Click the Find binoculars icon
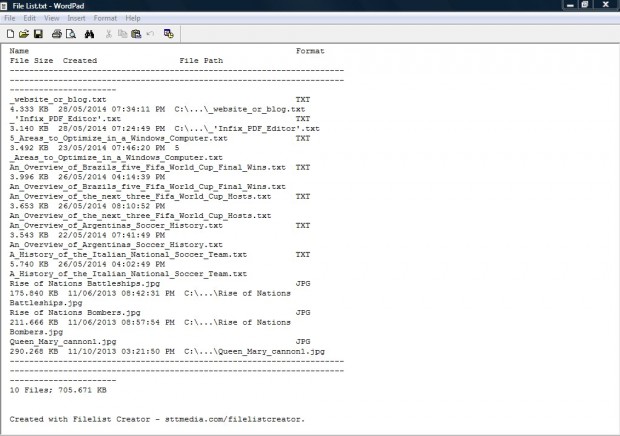The width and height of the screenshot is (620, 436). (89, 33)
